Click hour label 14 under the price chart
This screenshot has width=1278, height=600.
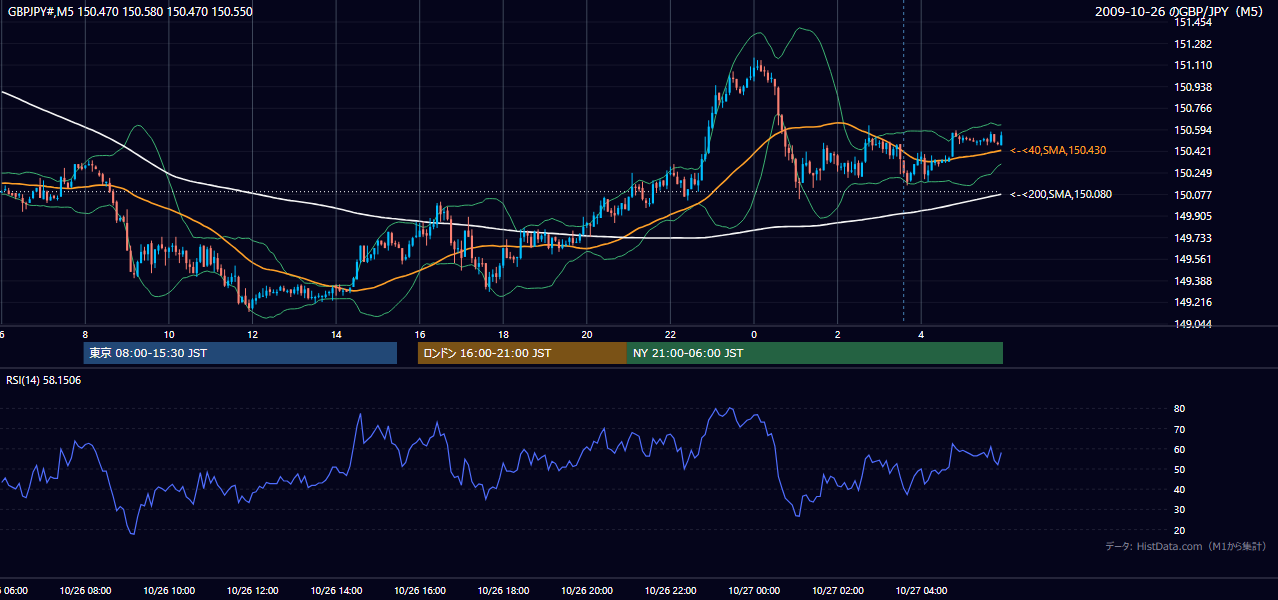click(336, 334)
